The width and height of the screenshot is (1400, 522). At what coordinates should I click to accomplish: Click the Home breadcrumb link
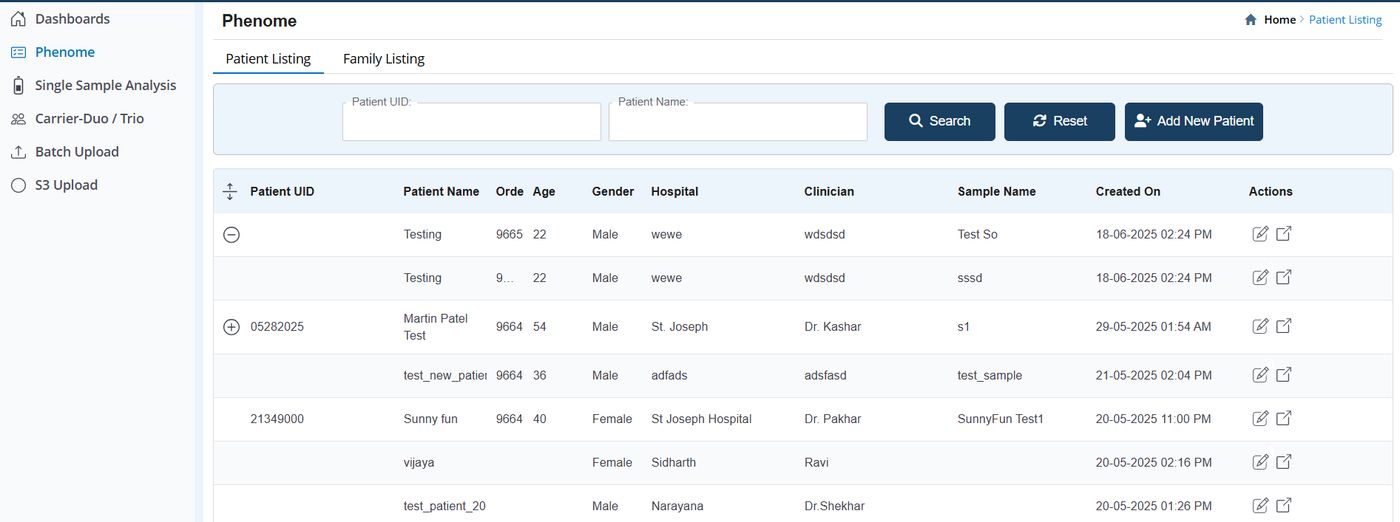click(x=1280, y=20)
